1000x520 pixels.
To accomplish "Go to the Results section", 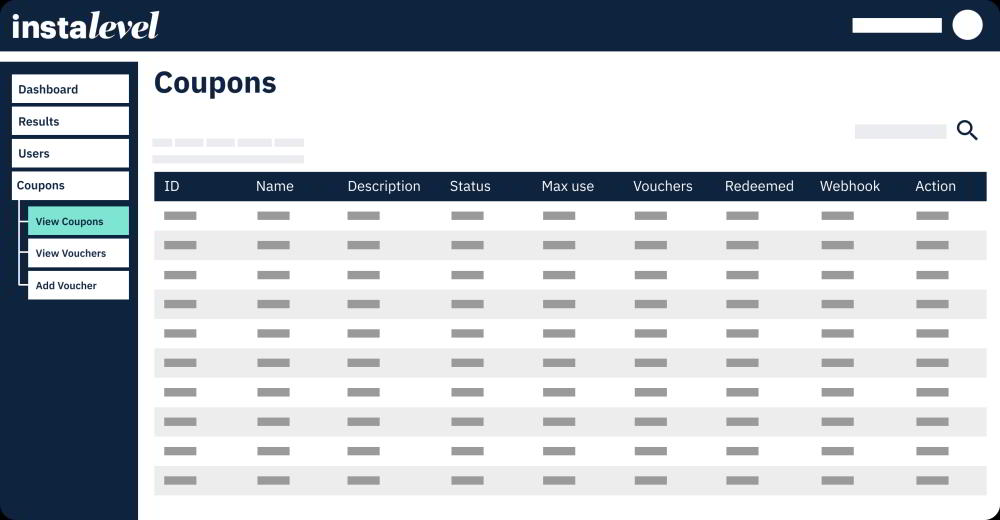I will tap(70, 121).
